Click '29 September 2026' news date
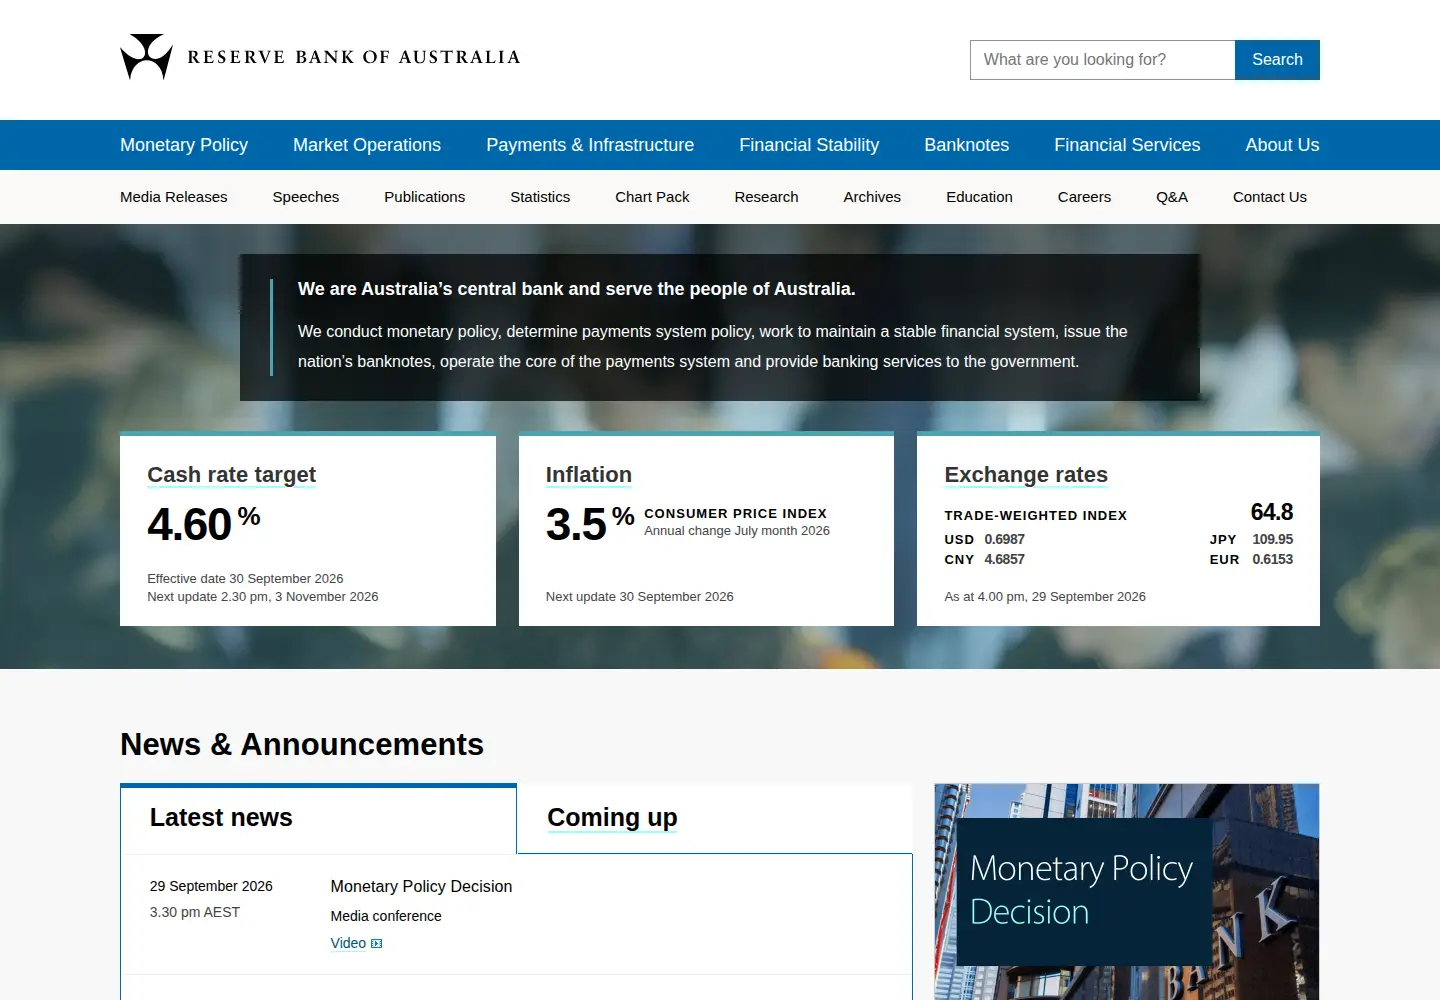The width and height of the screenshot is (1440, 1000). (x=211, y=886)
